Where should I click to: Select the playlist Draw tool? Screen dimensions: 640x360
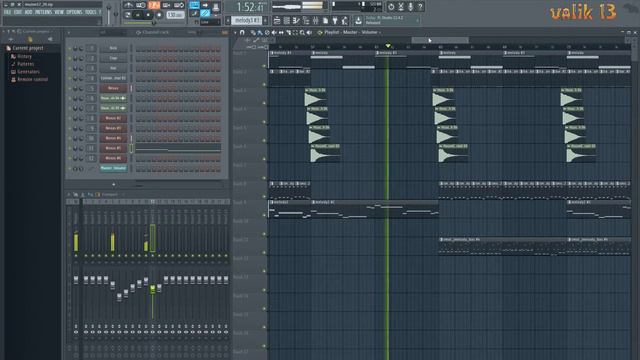(x=253, y=32)
